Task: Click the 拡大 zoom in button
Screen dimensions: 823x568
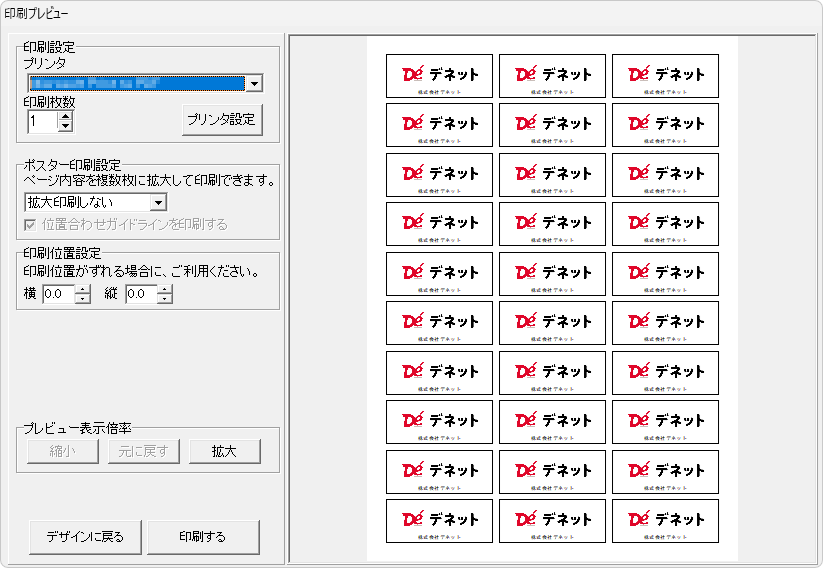Action: (225, 451)
